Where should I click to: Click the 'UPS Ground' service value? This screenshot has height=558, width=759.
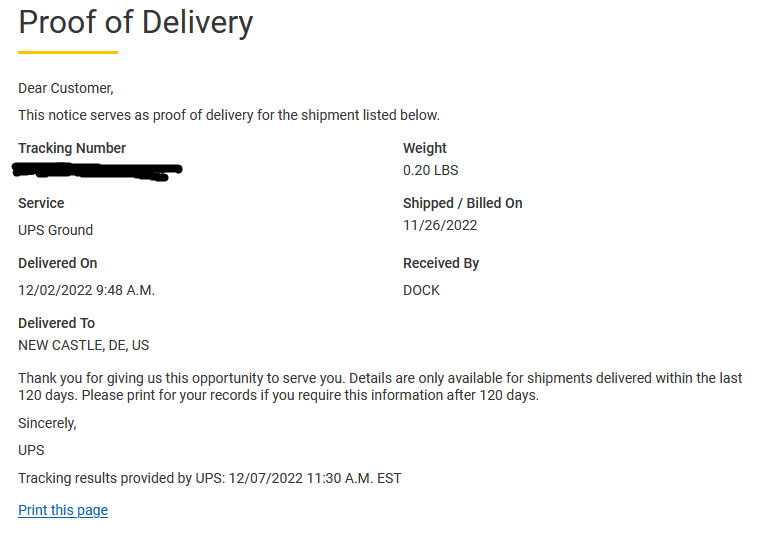55,230
